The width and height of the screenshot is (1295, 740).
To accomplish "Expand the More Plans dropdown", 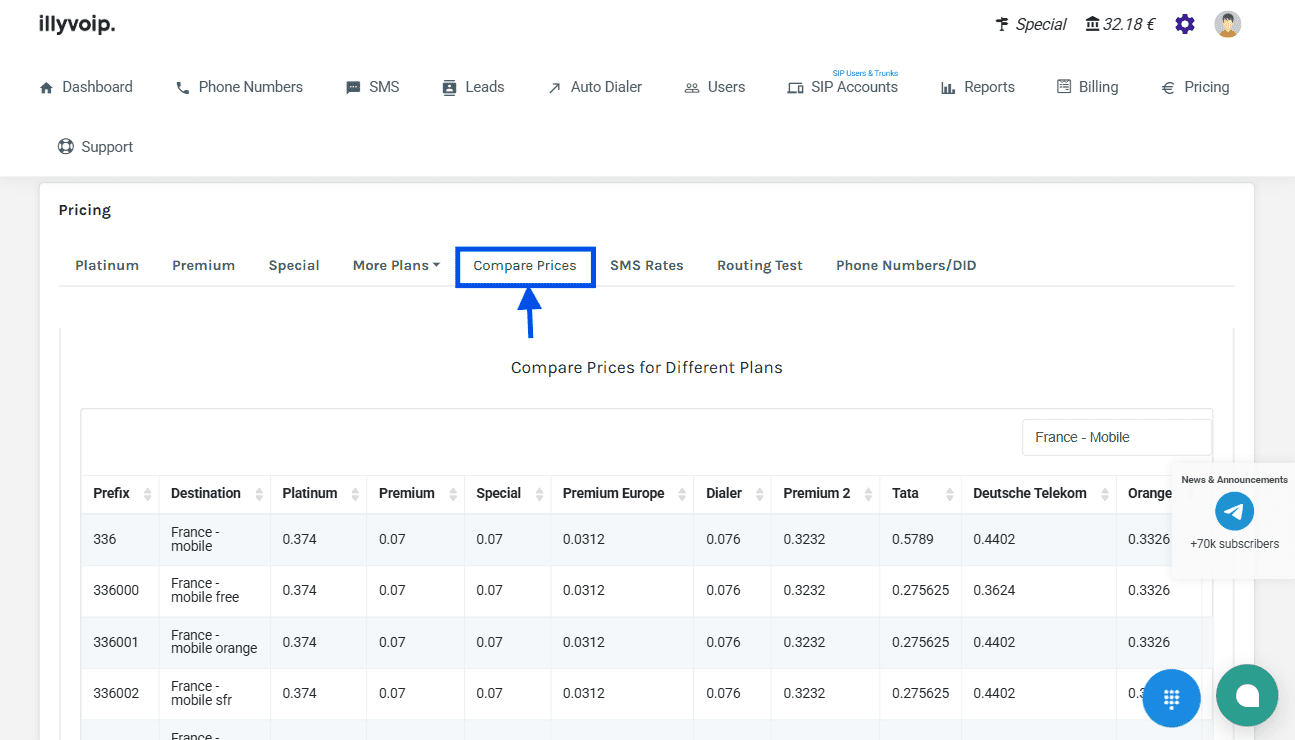I will (396, 265).
